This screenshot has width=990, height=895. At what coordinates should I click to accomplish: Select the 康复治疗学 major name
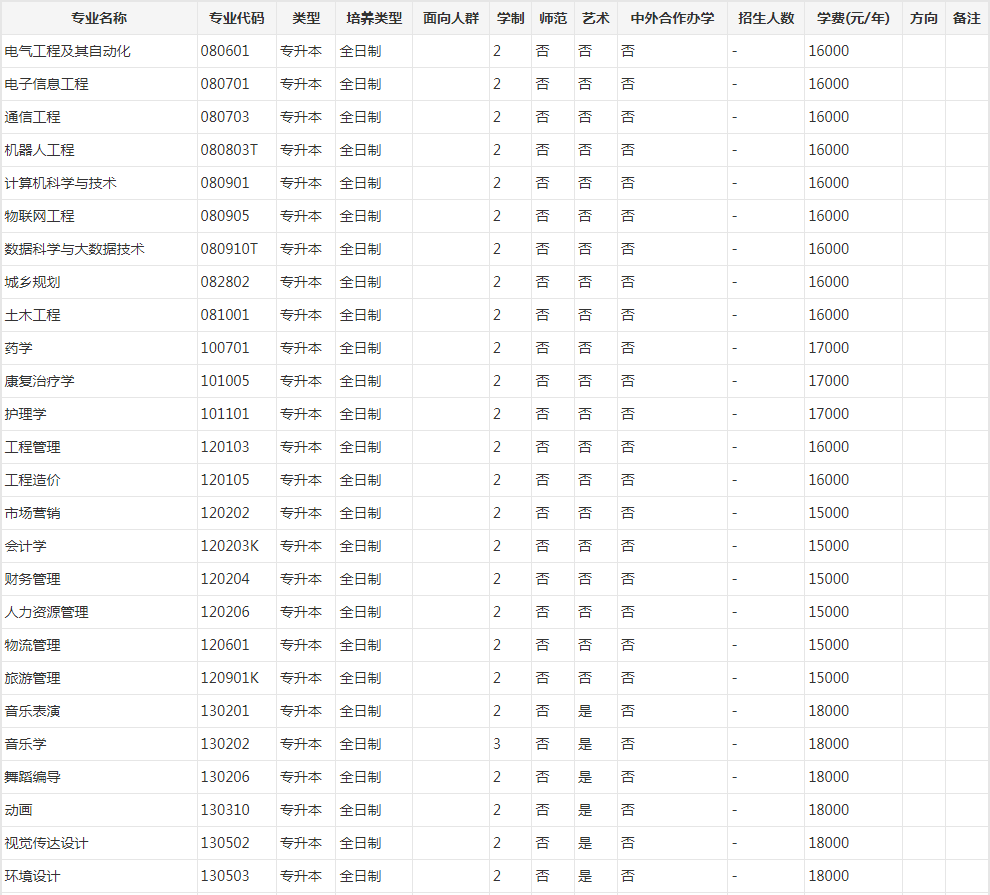point(40,381)
